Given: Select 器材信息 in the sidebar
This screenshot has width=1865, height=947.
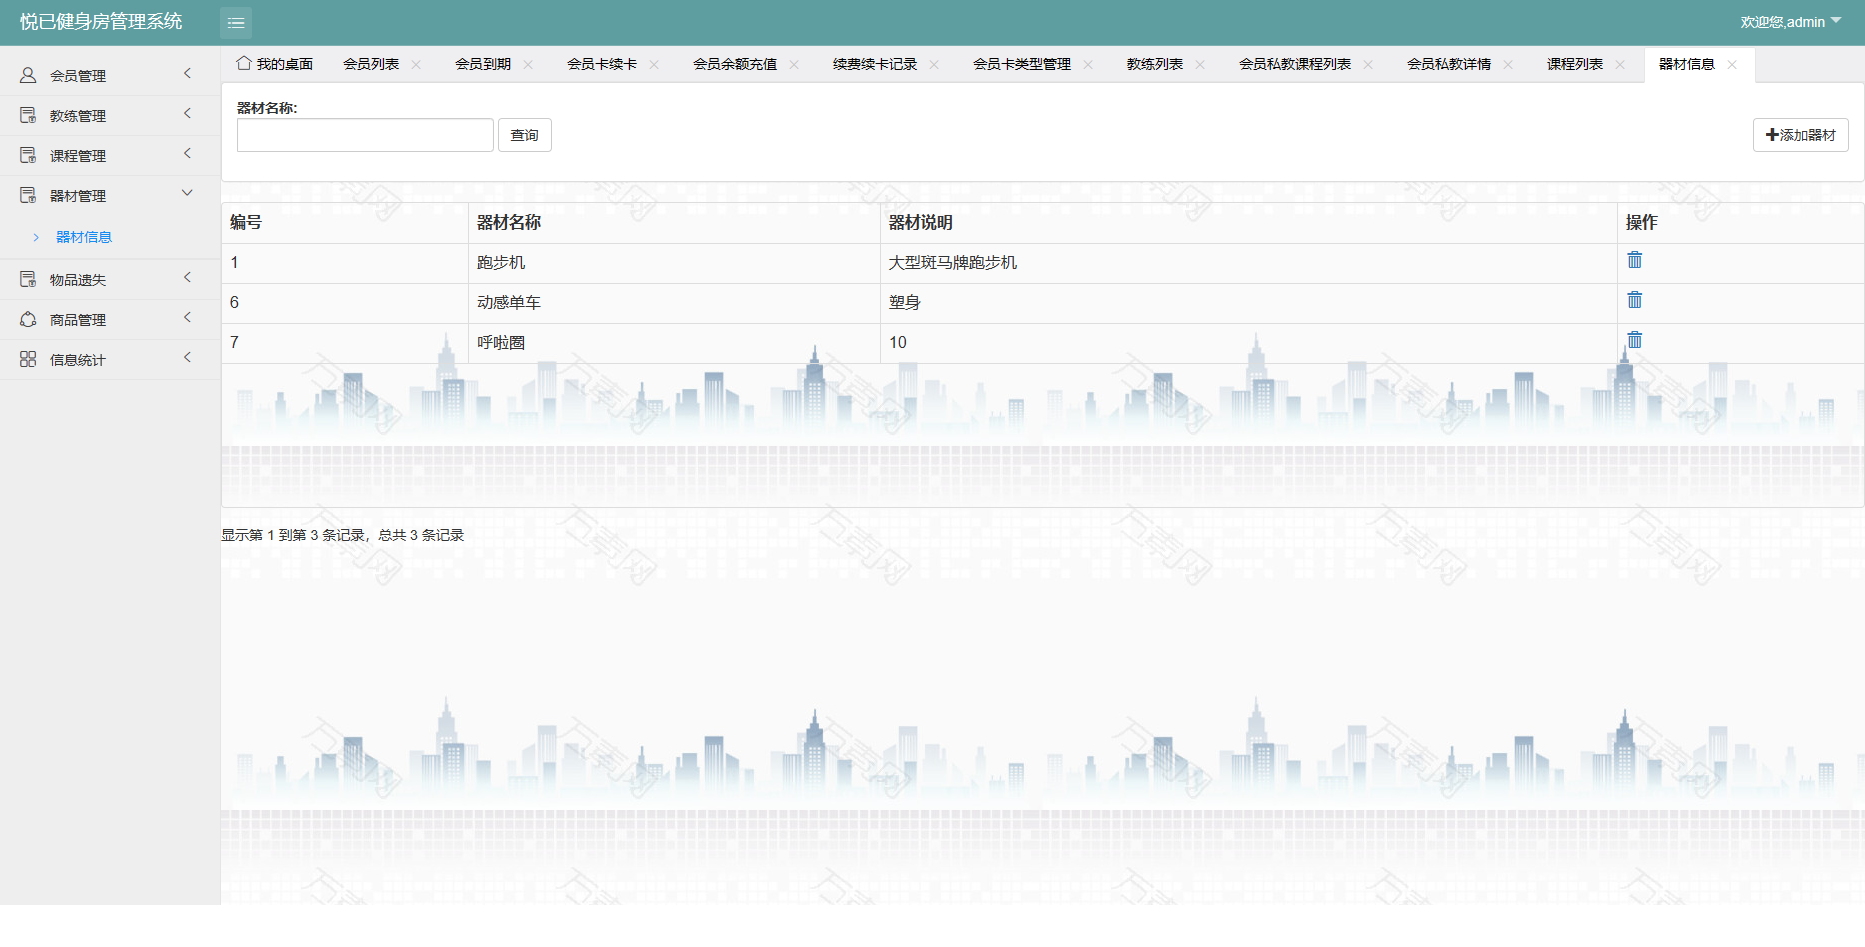Looking at the screenshot, I should tap(84, 237).
